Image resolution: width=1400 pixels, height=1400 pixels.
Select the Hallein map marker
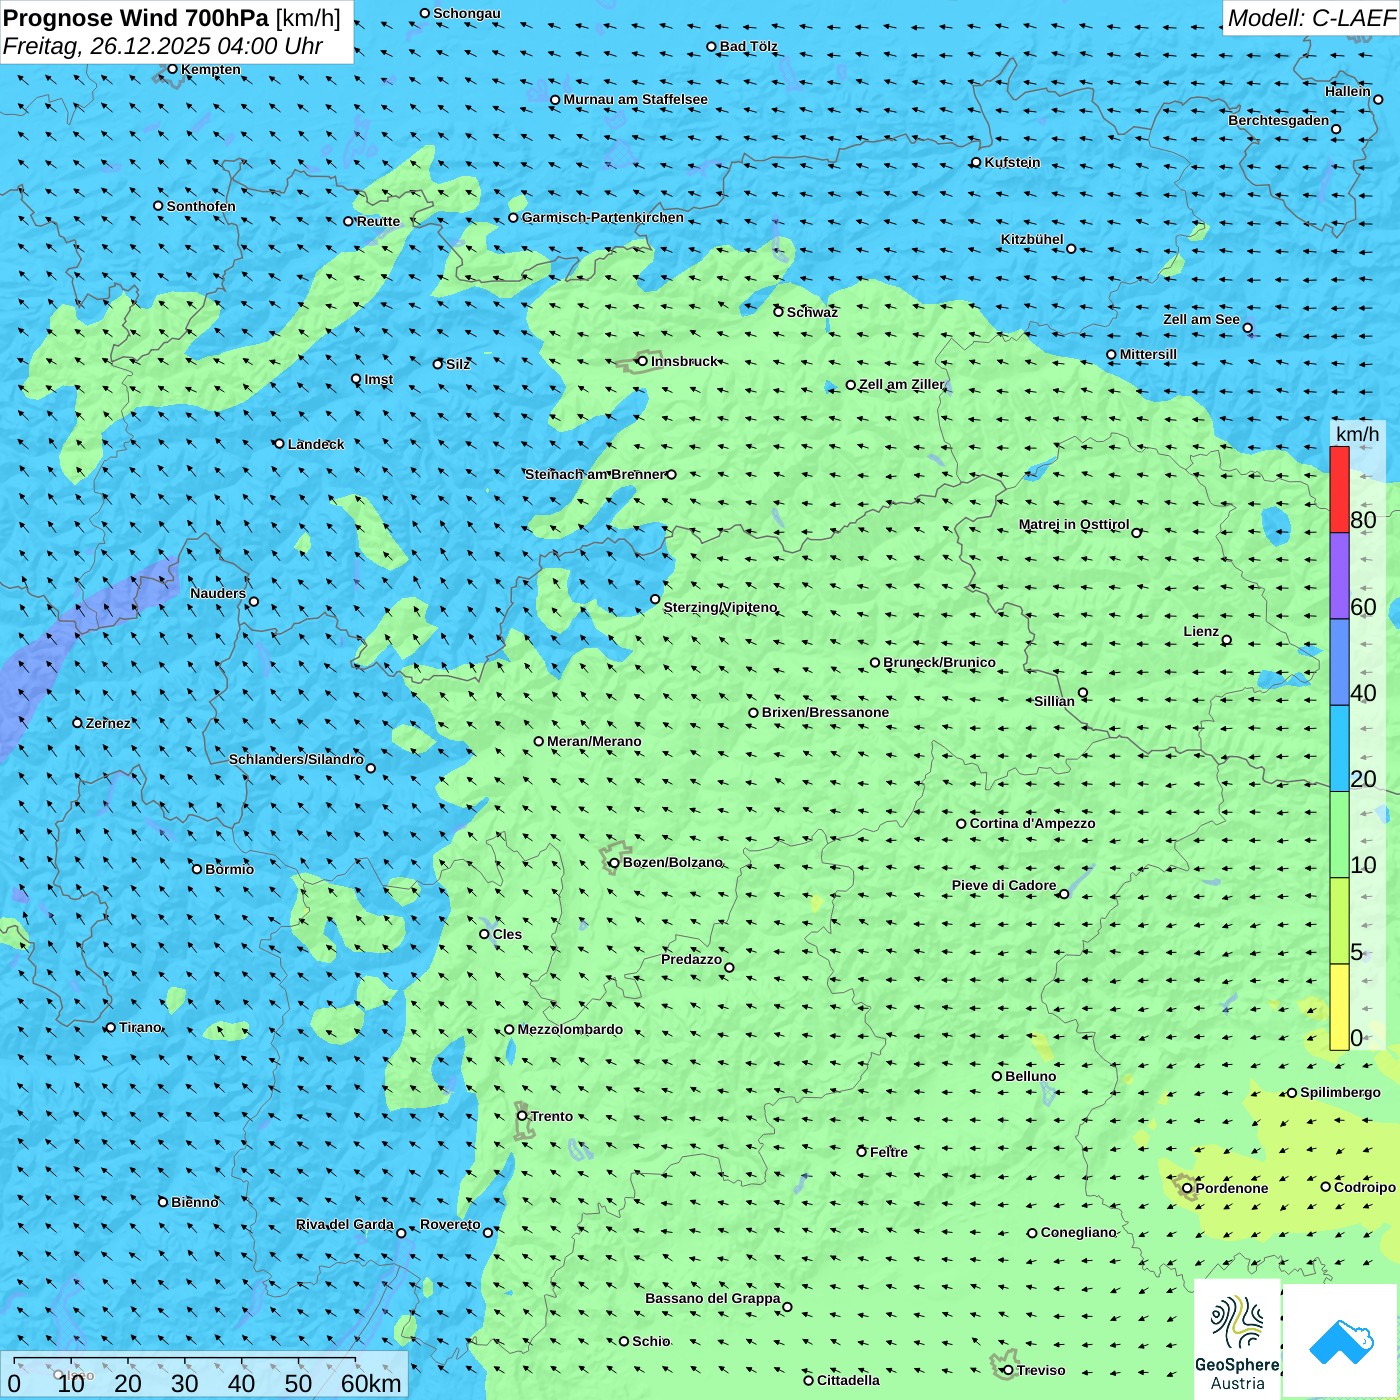pos(1378,99)
